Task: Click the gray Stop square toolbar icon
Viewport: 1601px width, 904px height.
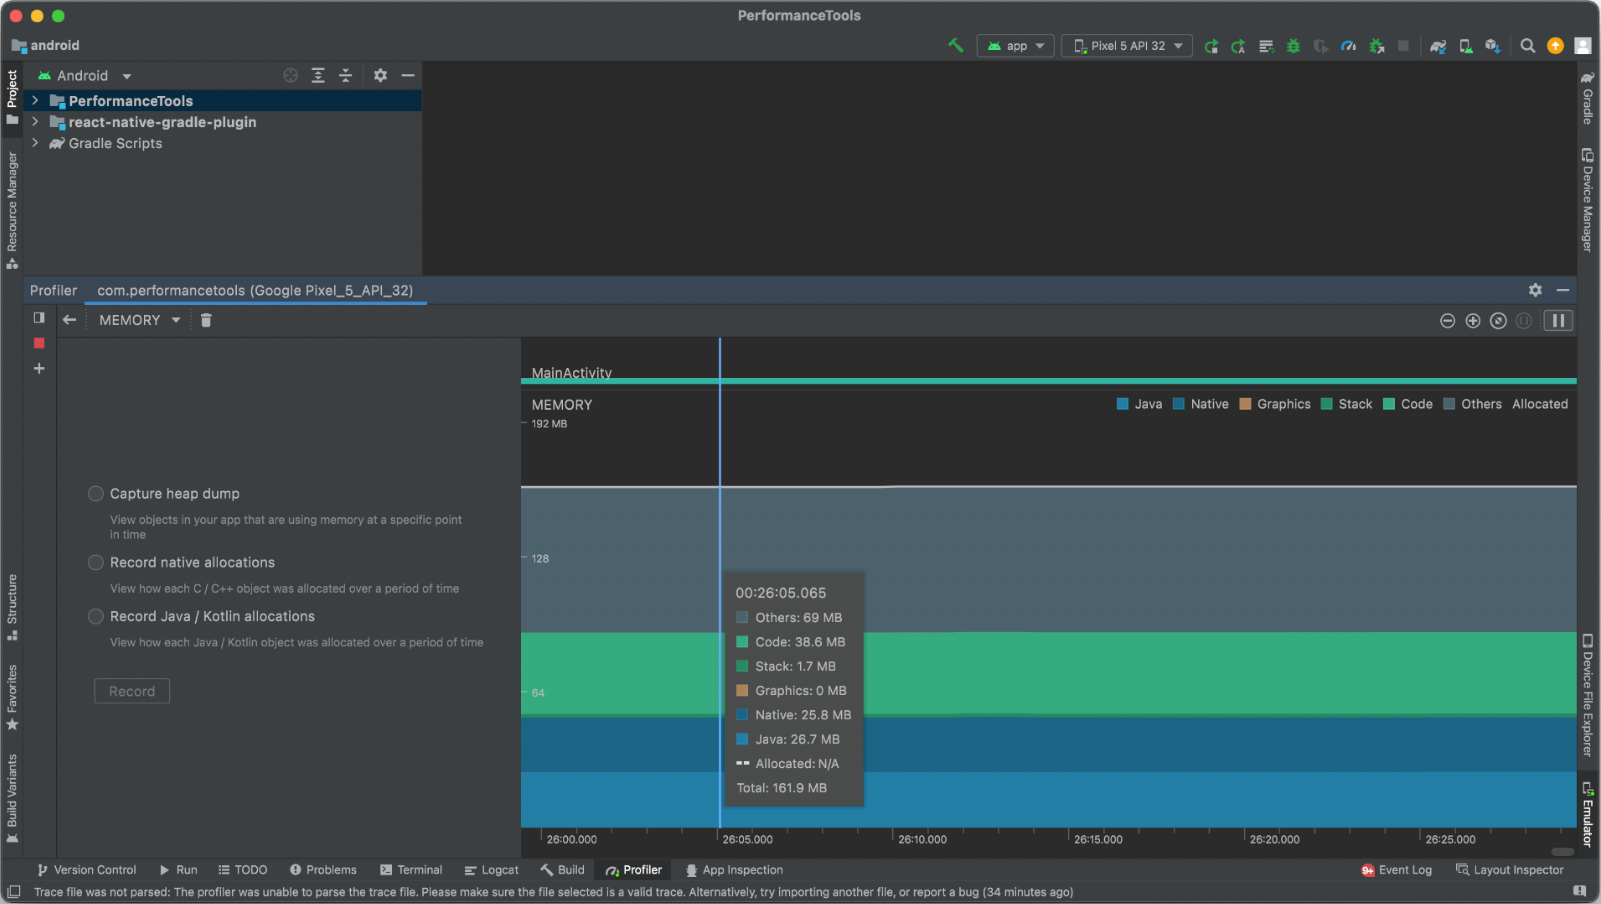Action: tap(1403, 46)
